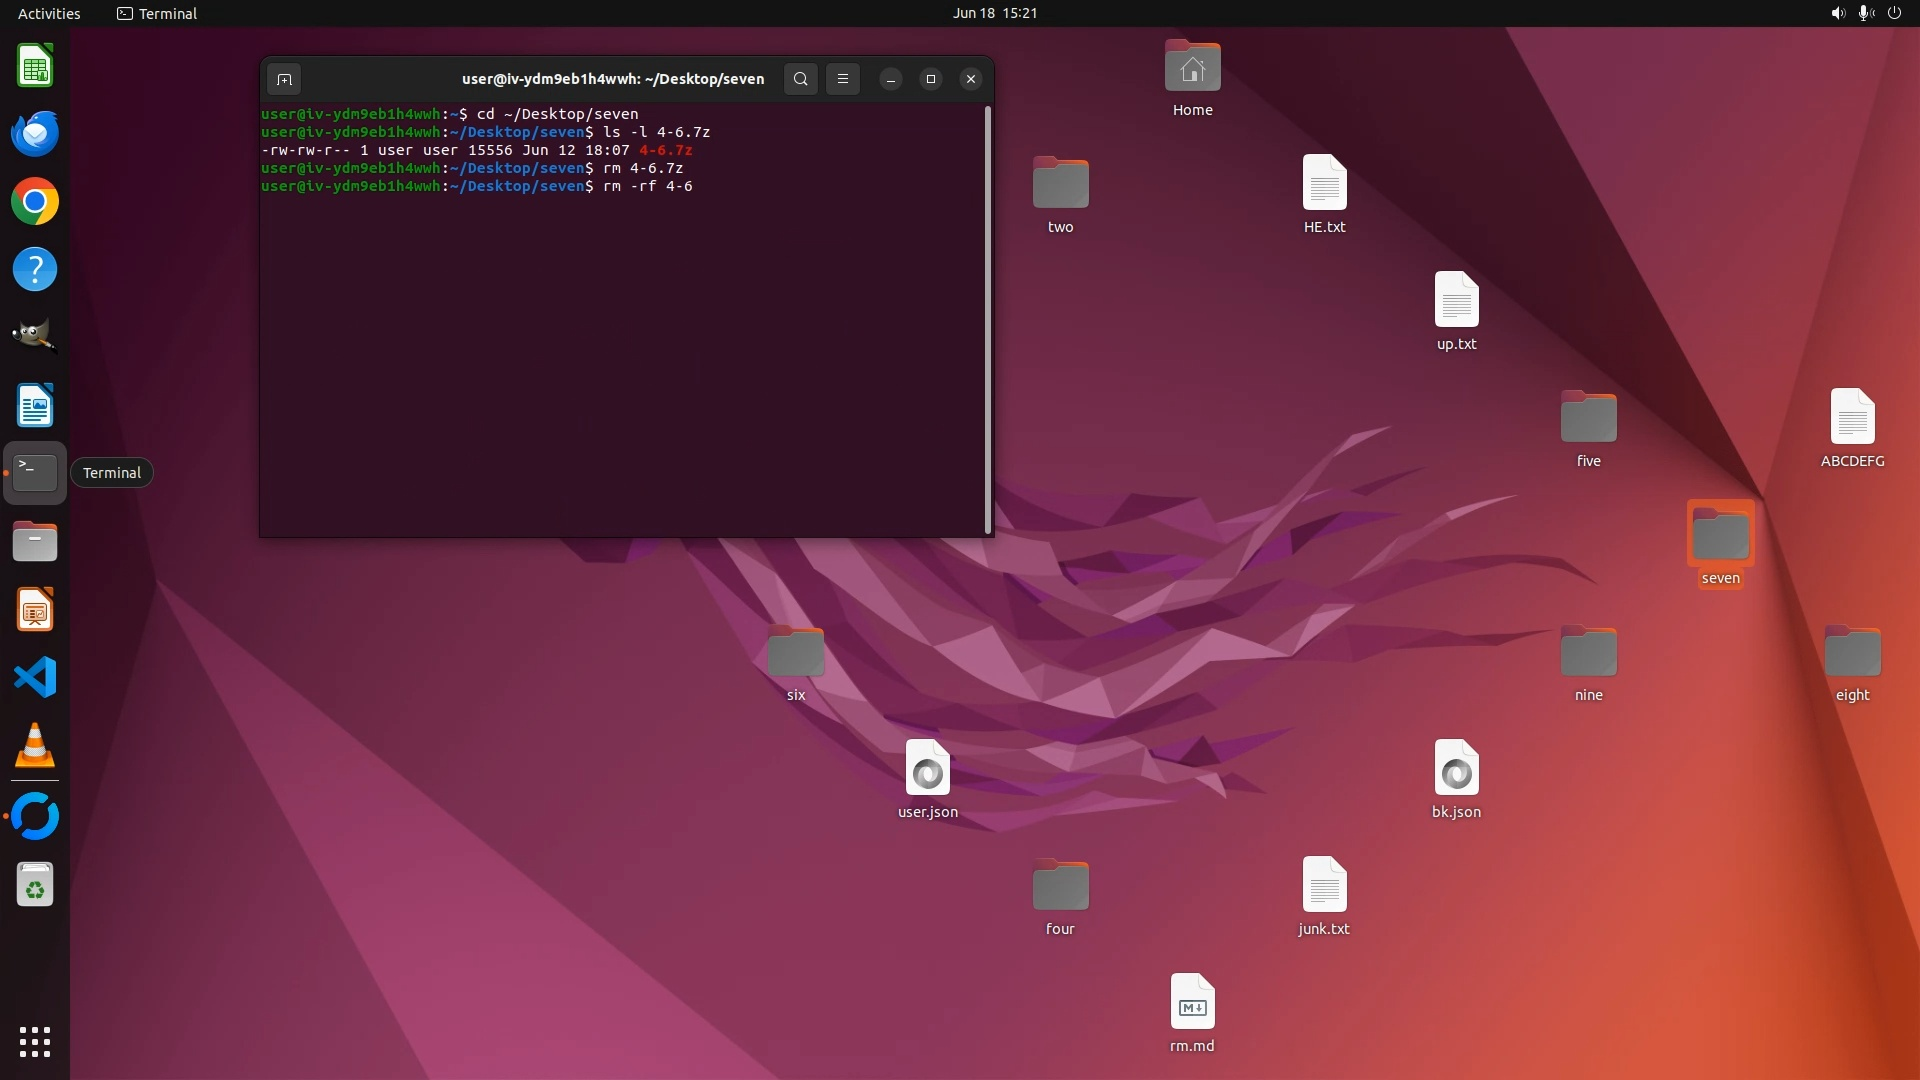This screenshot has height=1080, width=1920.
Task: Open the Terminal app menu in top bar
Action: point(157,13)
